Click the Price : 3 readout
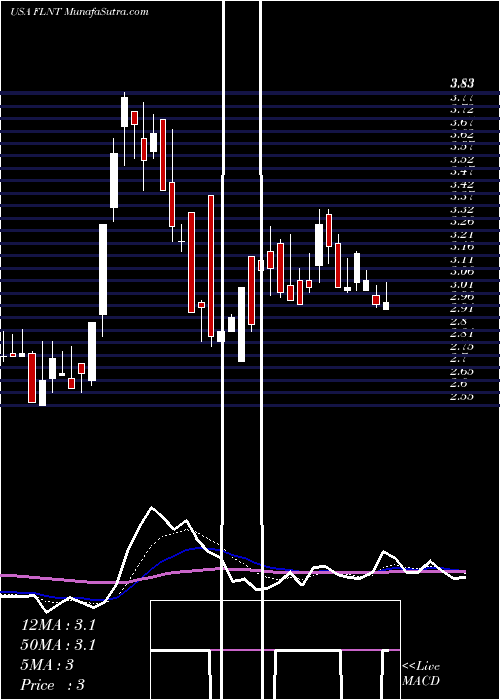The height and width of the screenshot is (700, 500). pyautogui.click(x=53, y=685)
